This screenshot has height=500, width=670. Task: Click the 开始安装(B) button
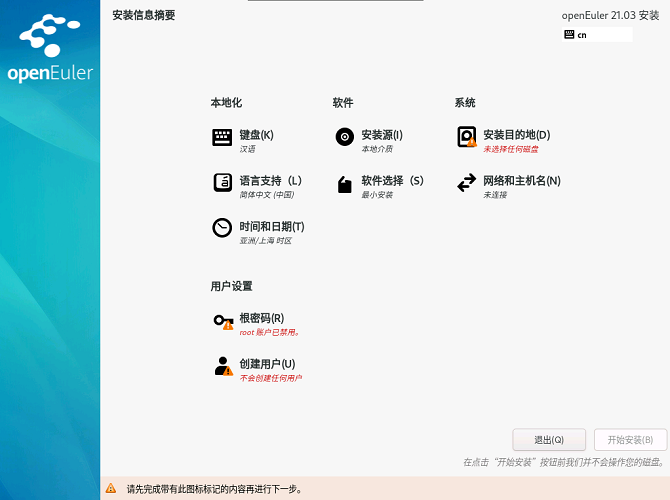point(630,440)
